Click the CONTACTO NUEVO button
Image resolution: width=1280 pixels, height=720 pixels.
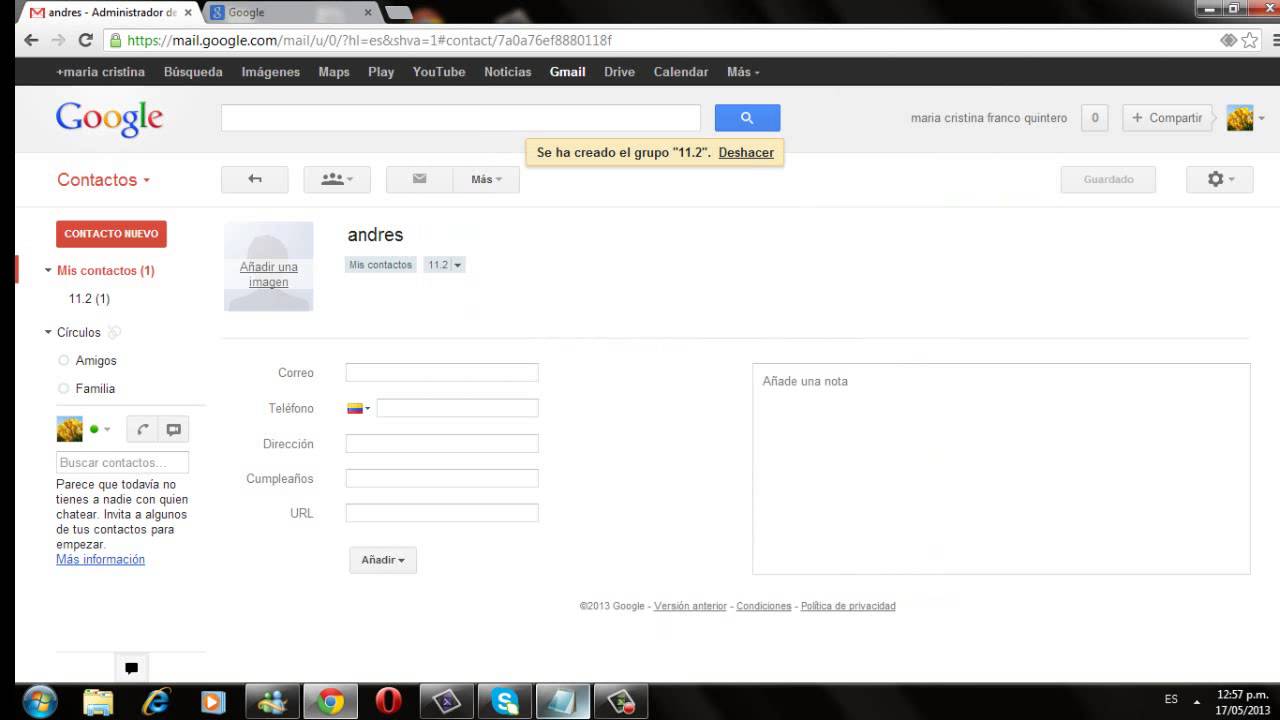111,234
